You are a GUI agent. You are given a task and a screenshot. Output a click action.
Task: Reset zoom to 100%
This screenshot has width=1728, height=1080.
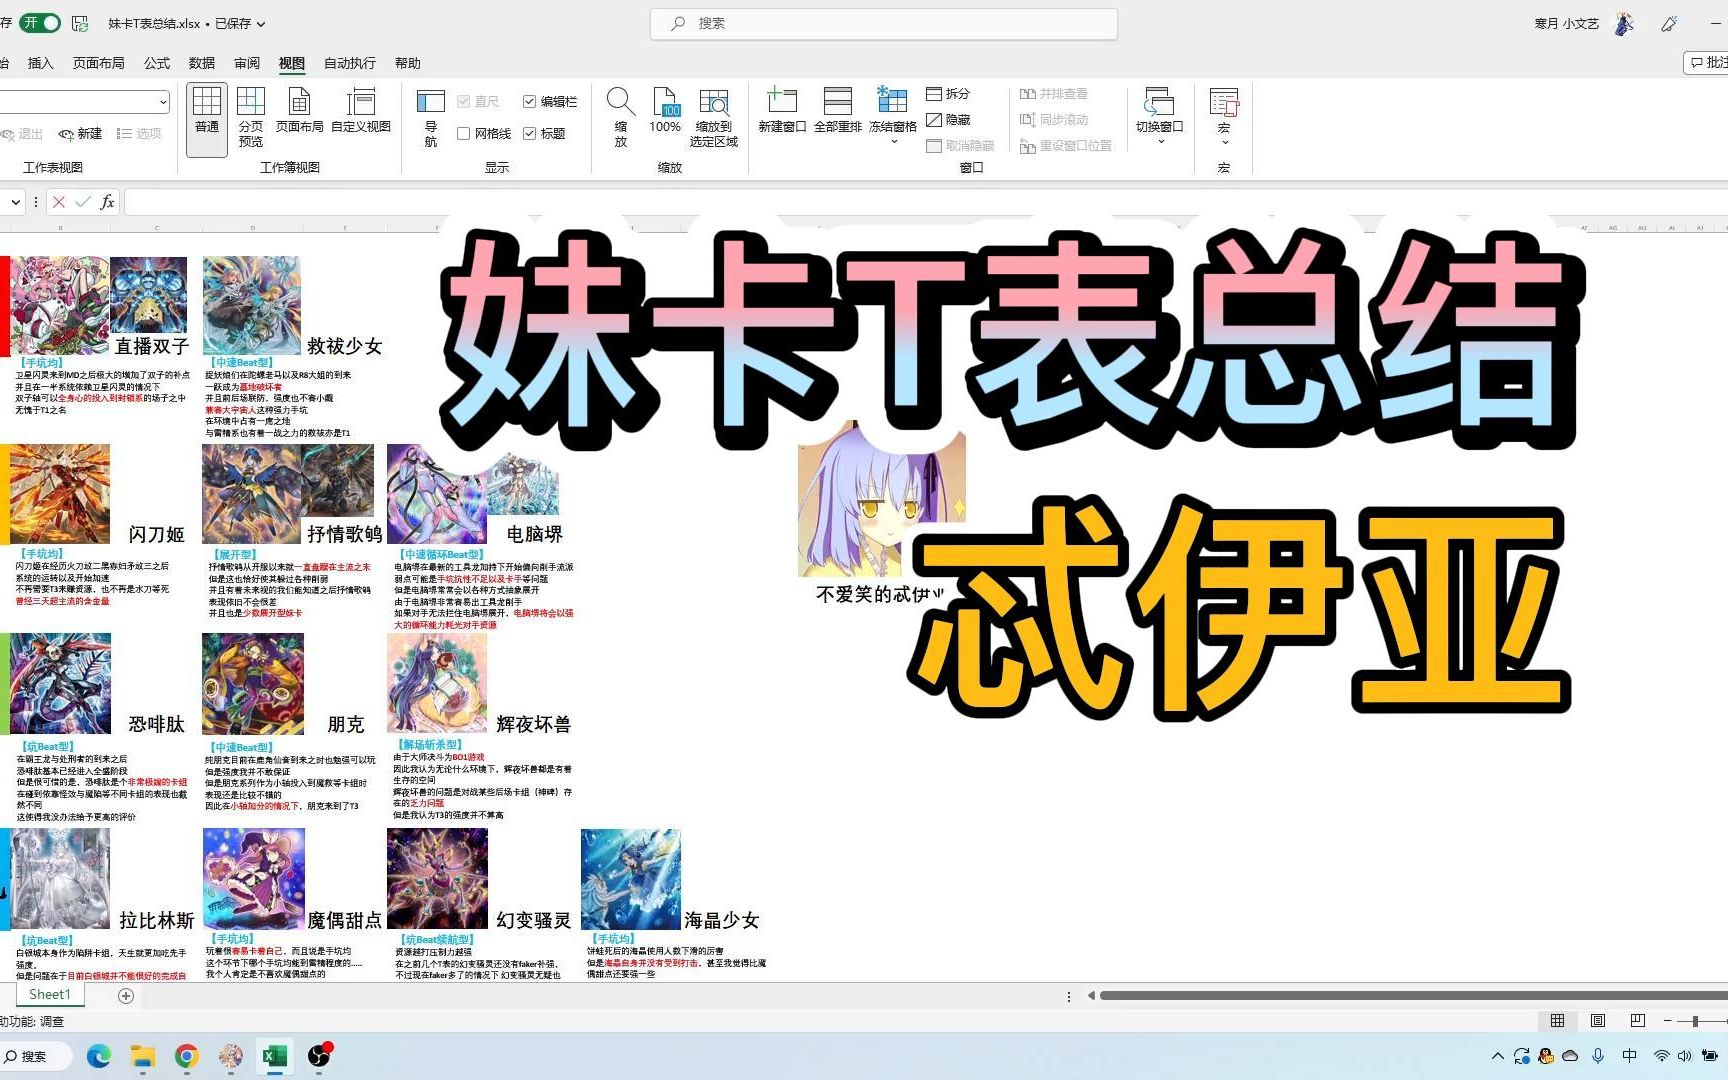click(665, 110)
